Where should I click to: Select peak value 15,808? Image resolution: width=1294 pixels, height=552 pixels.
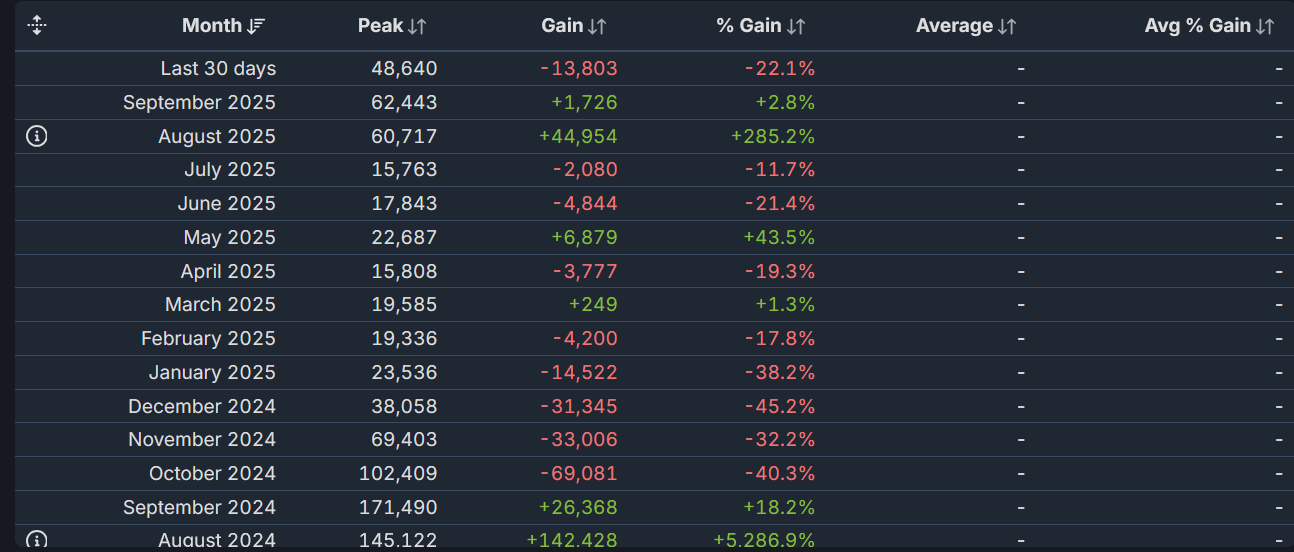(404, 272)
